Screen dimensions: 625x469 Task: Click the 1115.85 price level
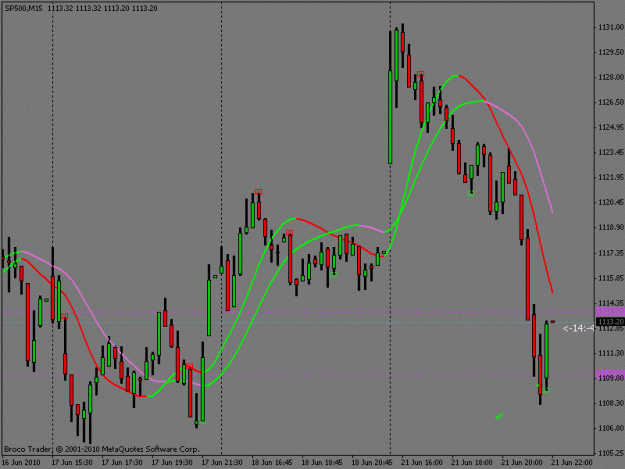click(610, 278)
